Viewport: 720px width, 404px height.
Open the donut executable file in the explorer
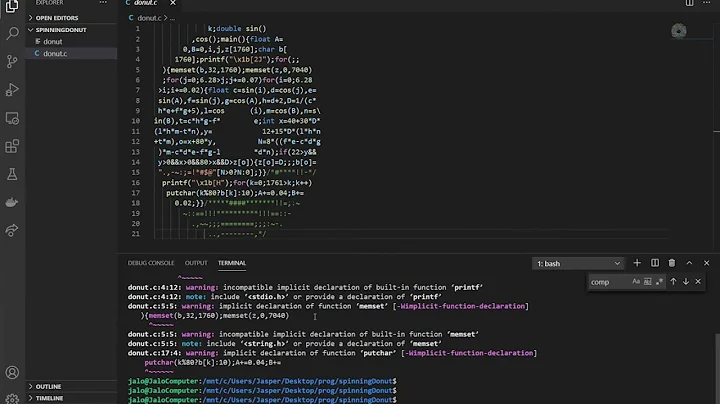[71, 42]
